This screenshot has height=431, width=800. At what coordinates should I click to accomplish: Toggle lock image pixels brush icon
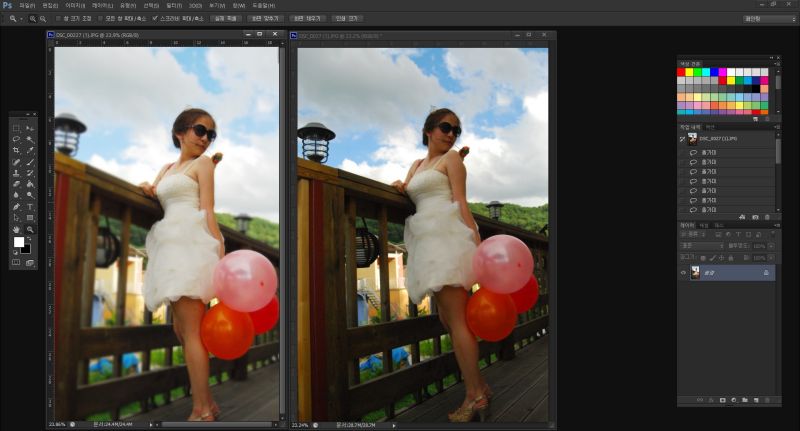(713, 258)
